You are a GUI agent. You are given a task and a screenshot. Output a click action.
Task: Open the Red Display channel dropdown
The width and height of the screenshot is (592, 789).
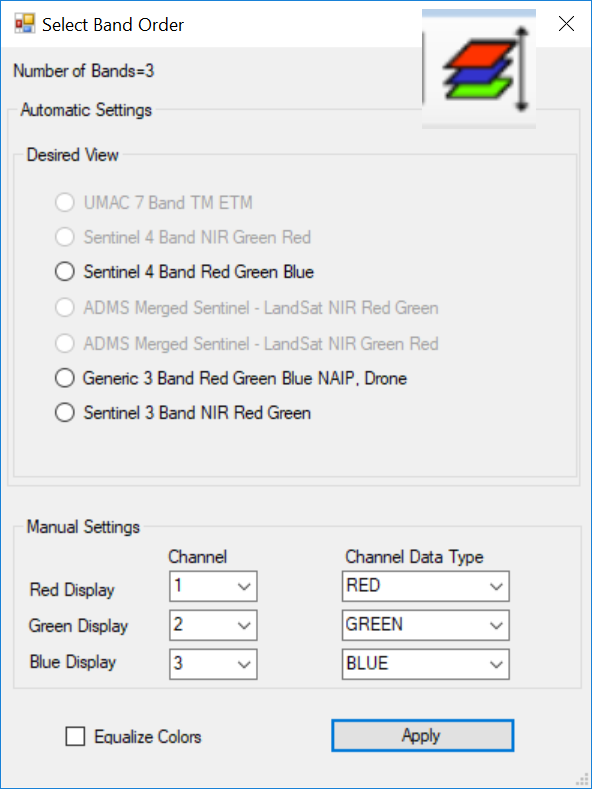[213, 586]
